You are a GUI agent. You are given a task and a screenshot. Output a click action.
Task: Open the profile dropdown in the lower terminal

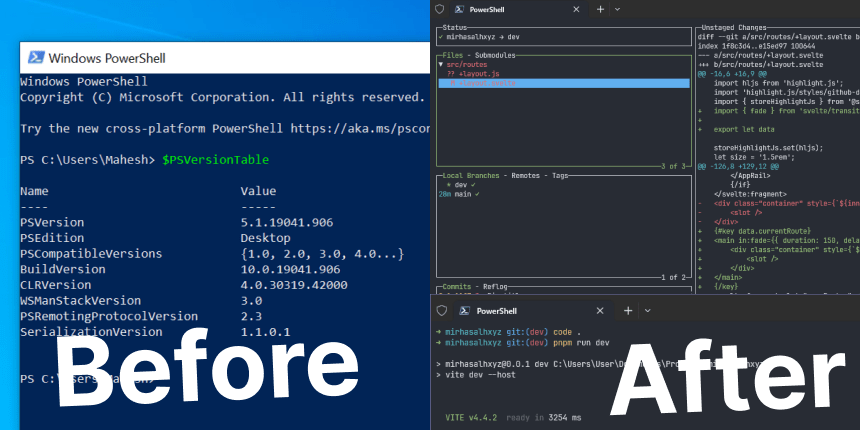(648, 310)
